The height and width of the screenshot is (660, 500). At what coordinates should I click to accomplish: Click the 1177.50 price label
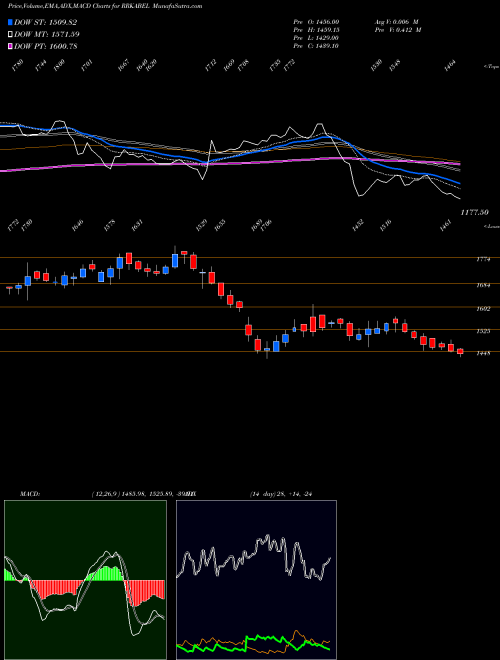pos(474,213)
